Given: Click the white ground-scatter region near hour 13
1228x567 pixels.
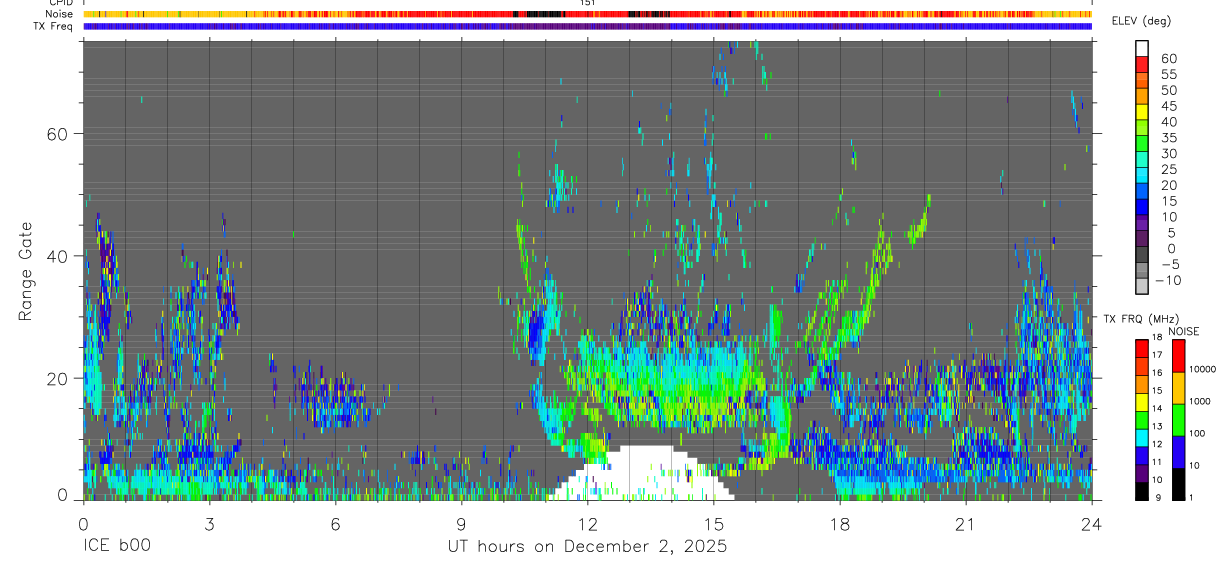Looking at the screenshot, I should [640, 475].
